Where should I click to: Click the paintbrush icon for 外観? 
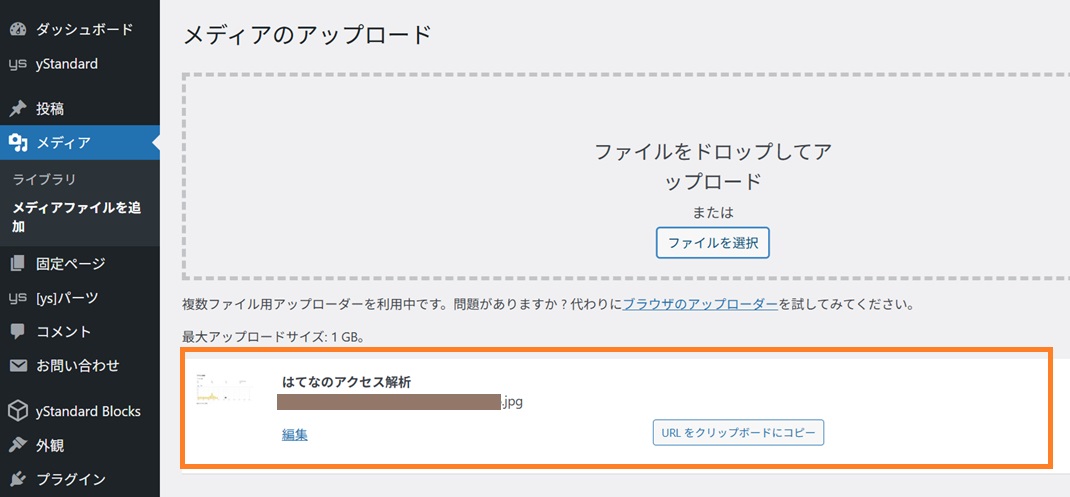(x=17, y=445)
